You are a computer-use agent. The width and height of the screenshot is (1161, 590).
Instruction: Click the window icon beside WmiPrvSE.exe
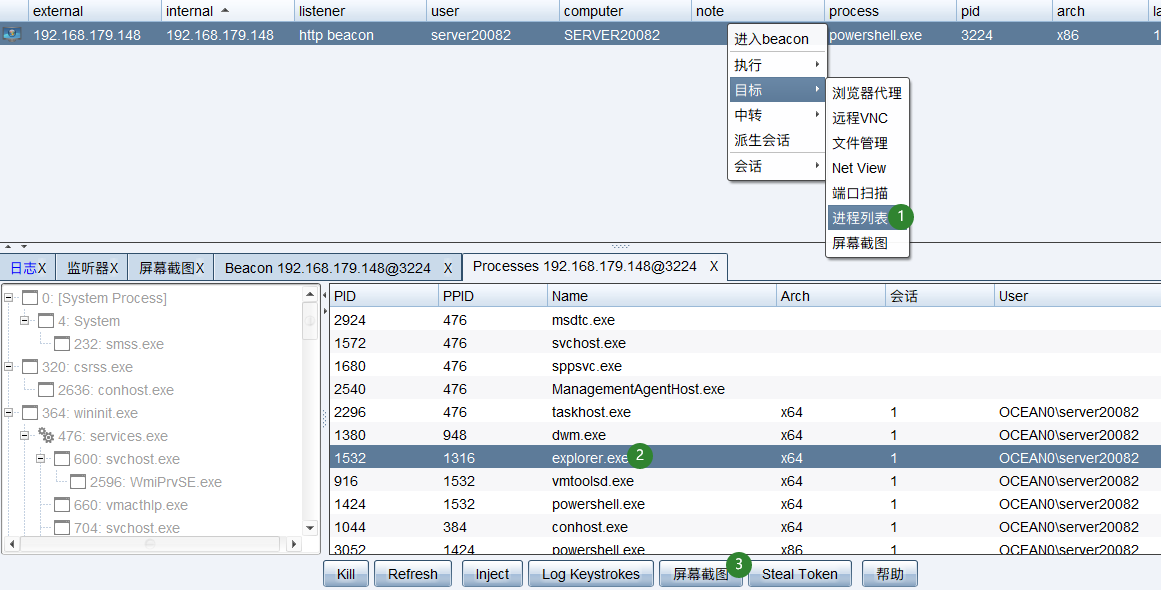click(78, 482)
